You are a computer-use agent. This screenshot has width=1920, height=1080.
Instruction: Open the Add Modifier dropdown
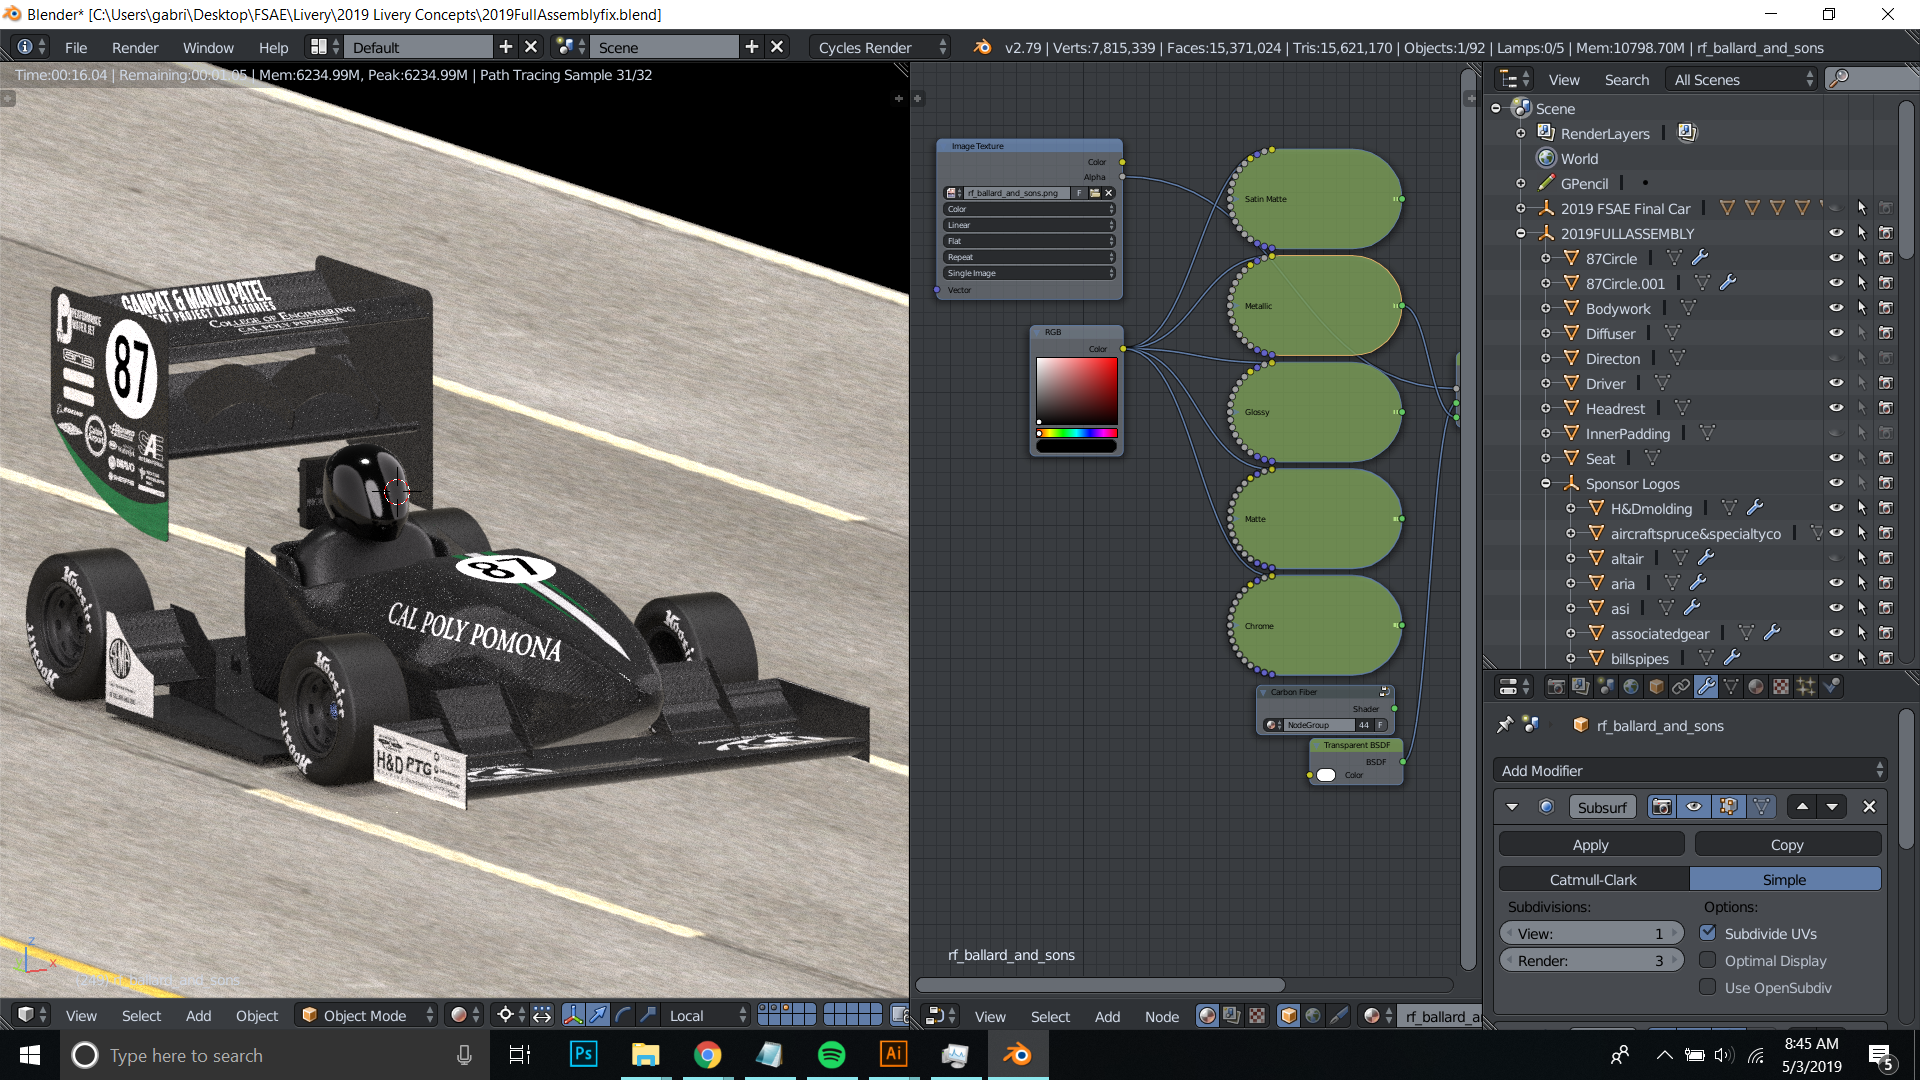1690,770
